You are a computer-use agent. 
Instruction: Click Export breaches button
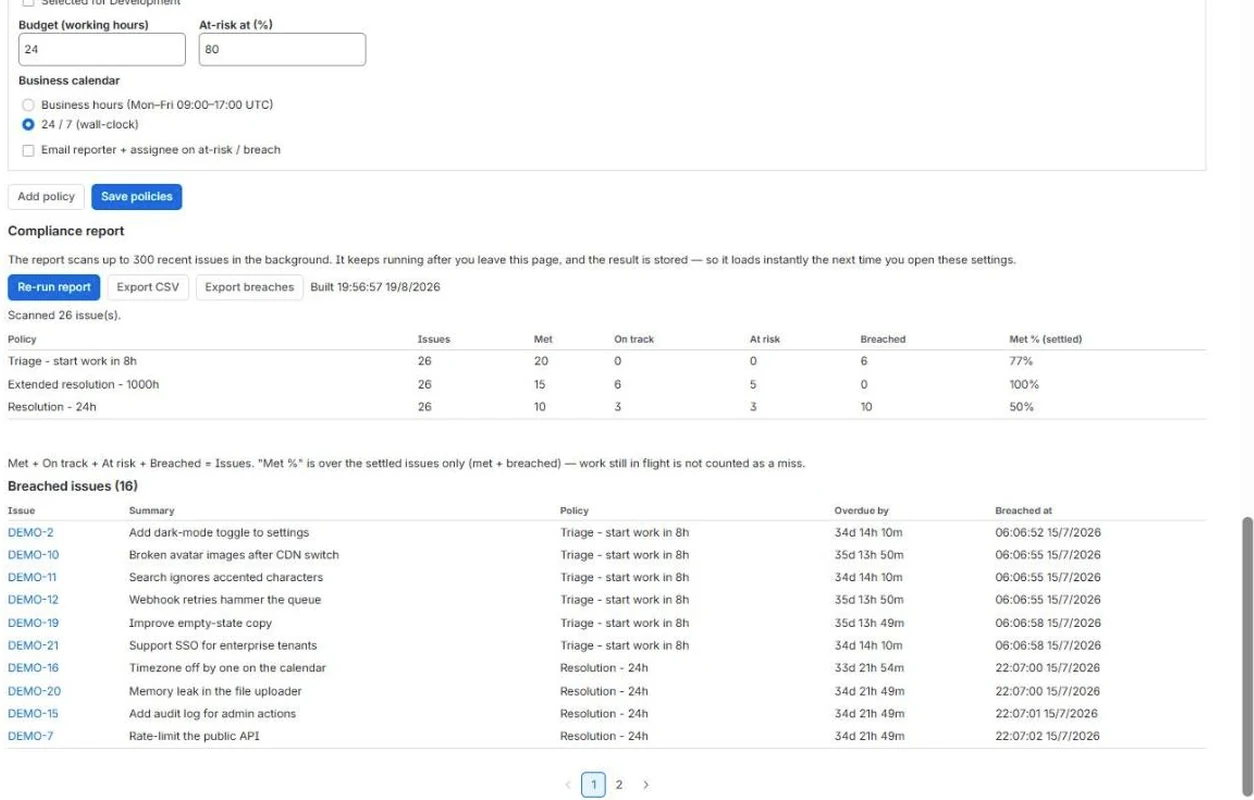(249, 287)
